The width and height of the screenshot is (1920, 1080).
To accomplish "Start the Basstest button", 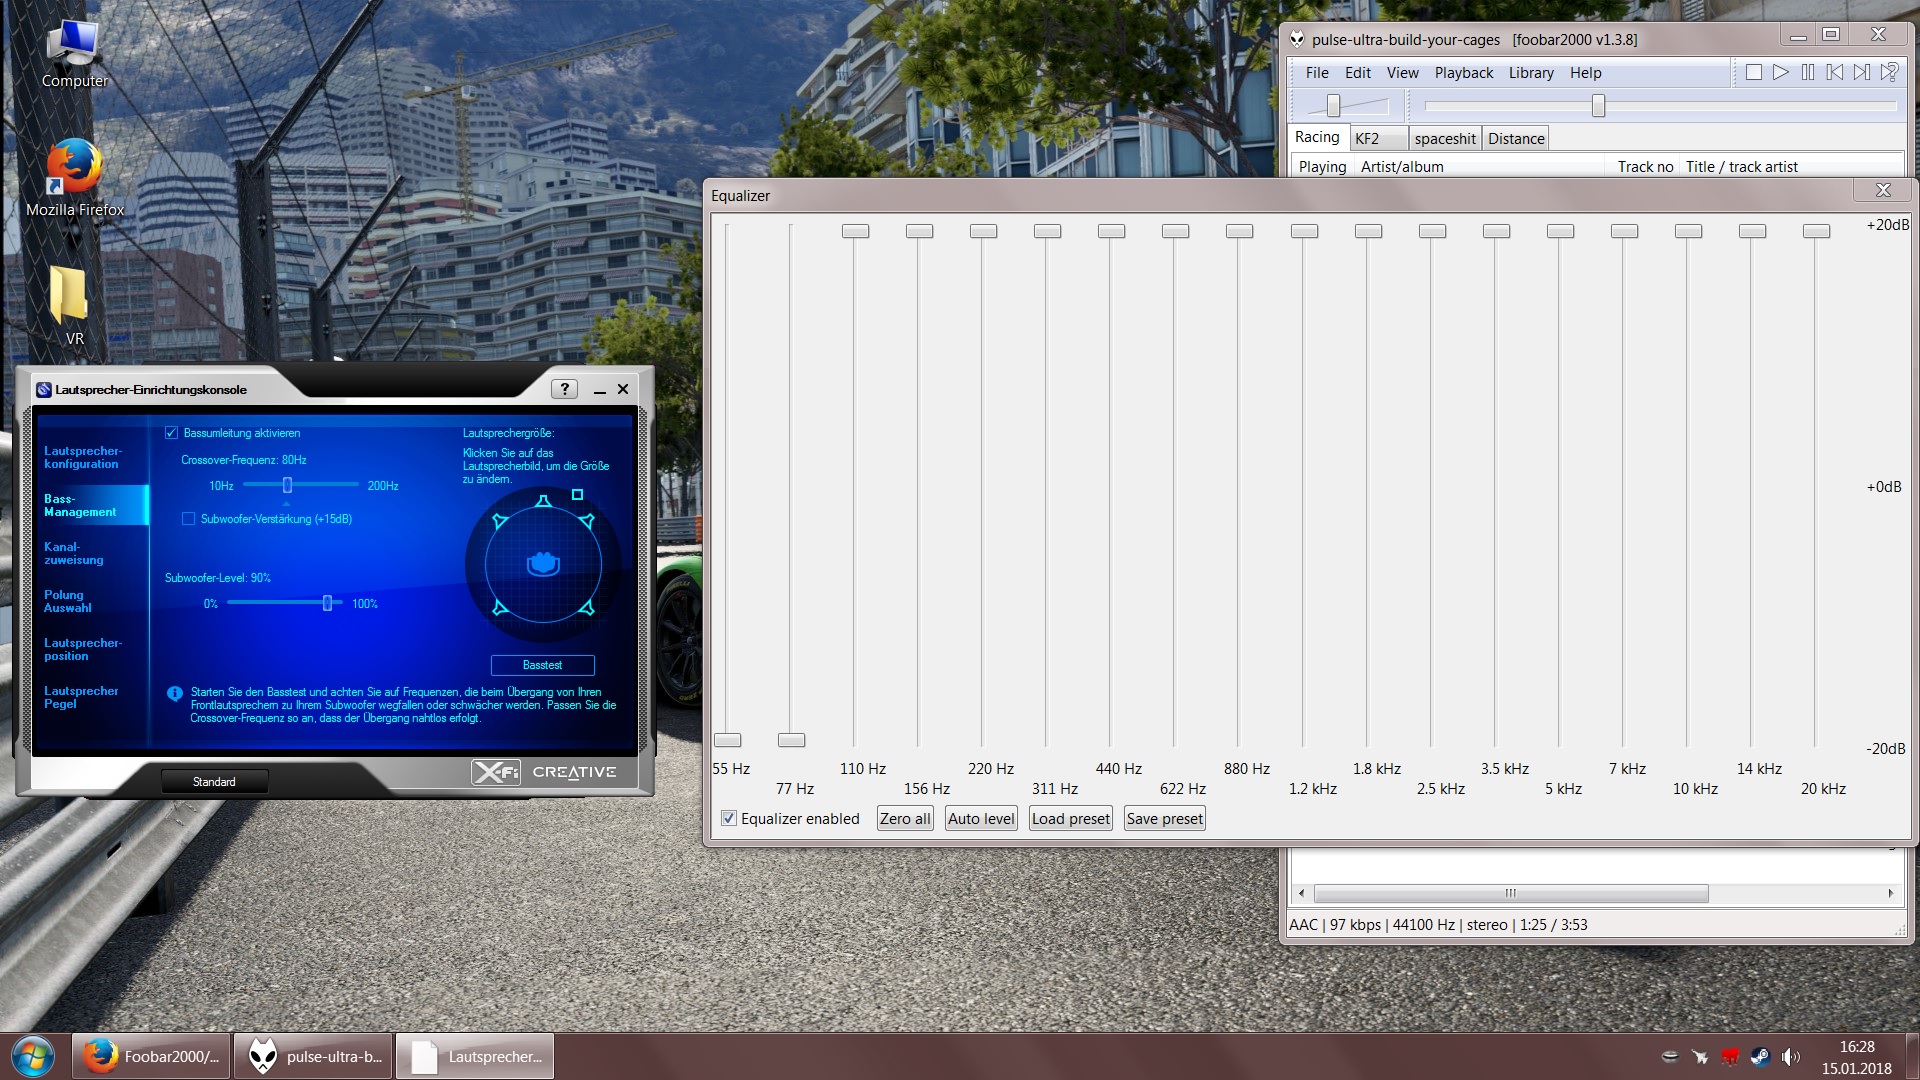I will (542, 665).
